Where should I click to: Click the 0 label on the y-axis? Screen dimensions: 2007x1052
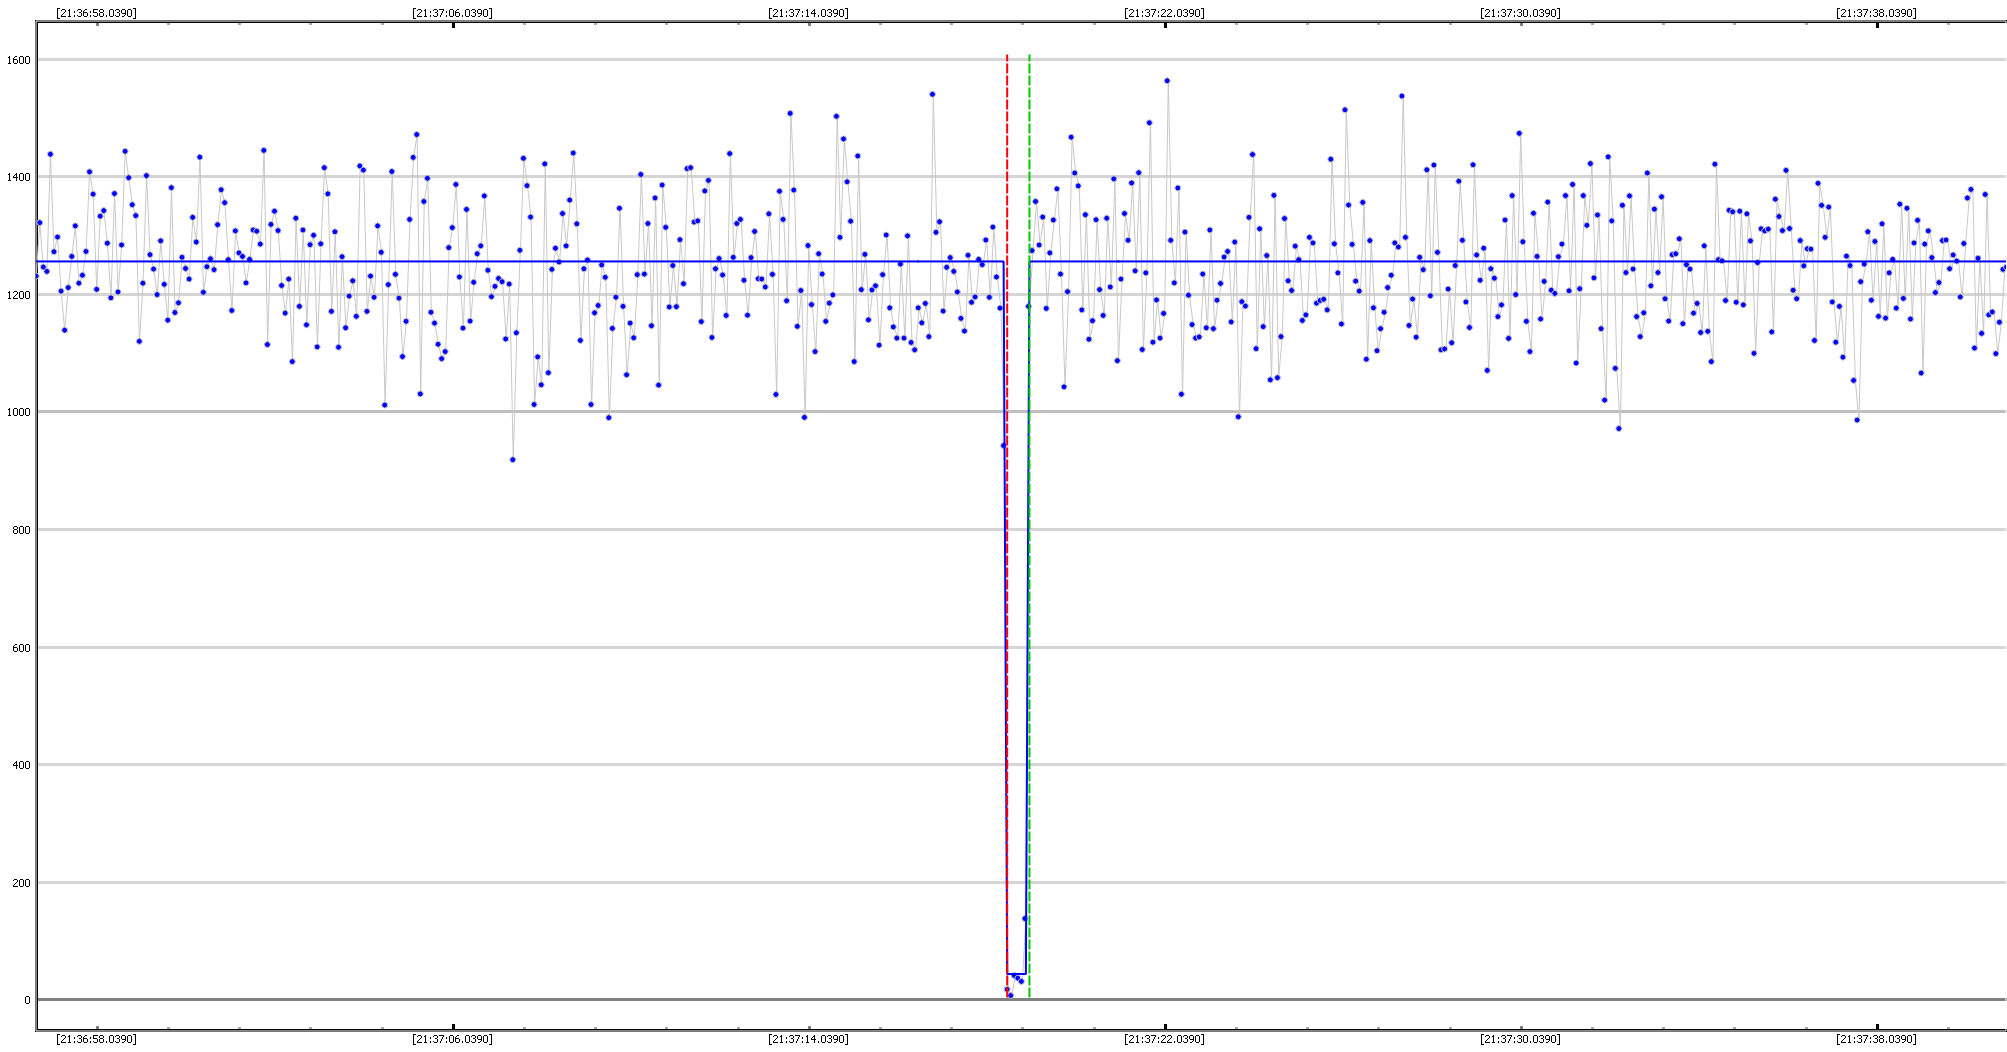pyautogui.click(x=27, y=1000)
